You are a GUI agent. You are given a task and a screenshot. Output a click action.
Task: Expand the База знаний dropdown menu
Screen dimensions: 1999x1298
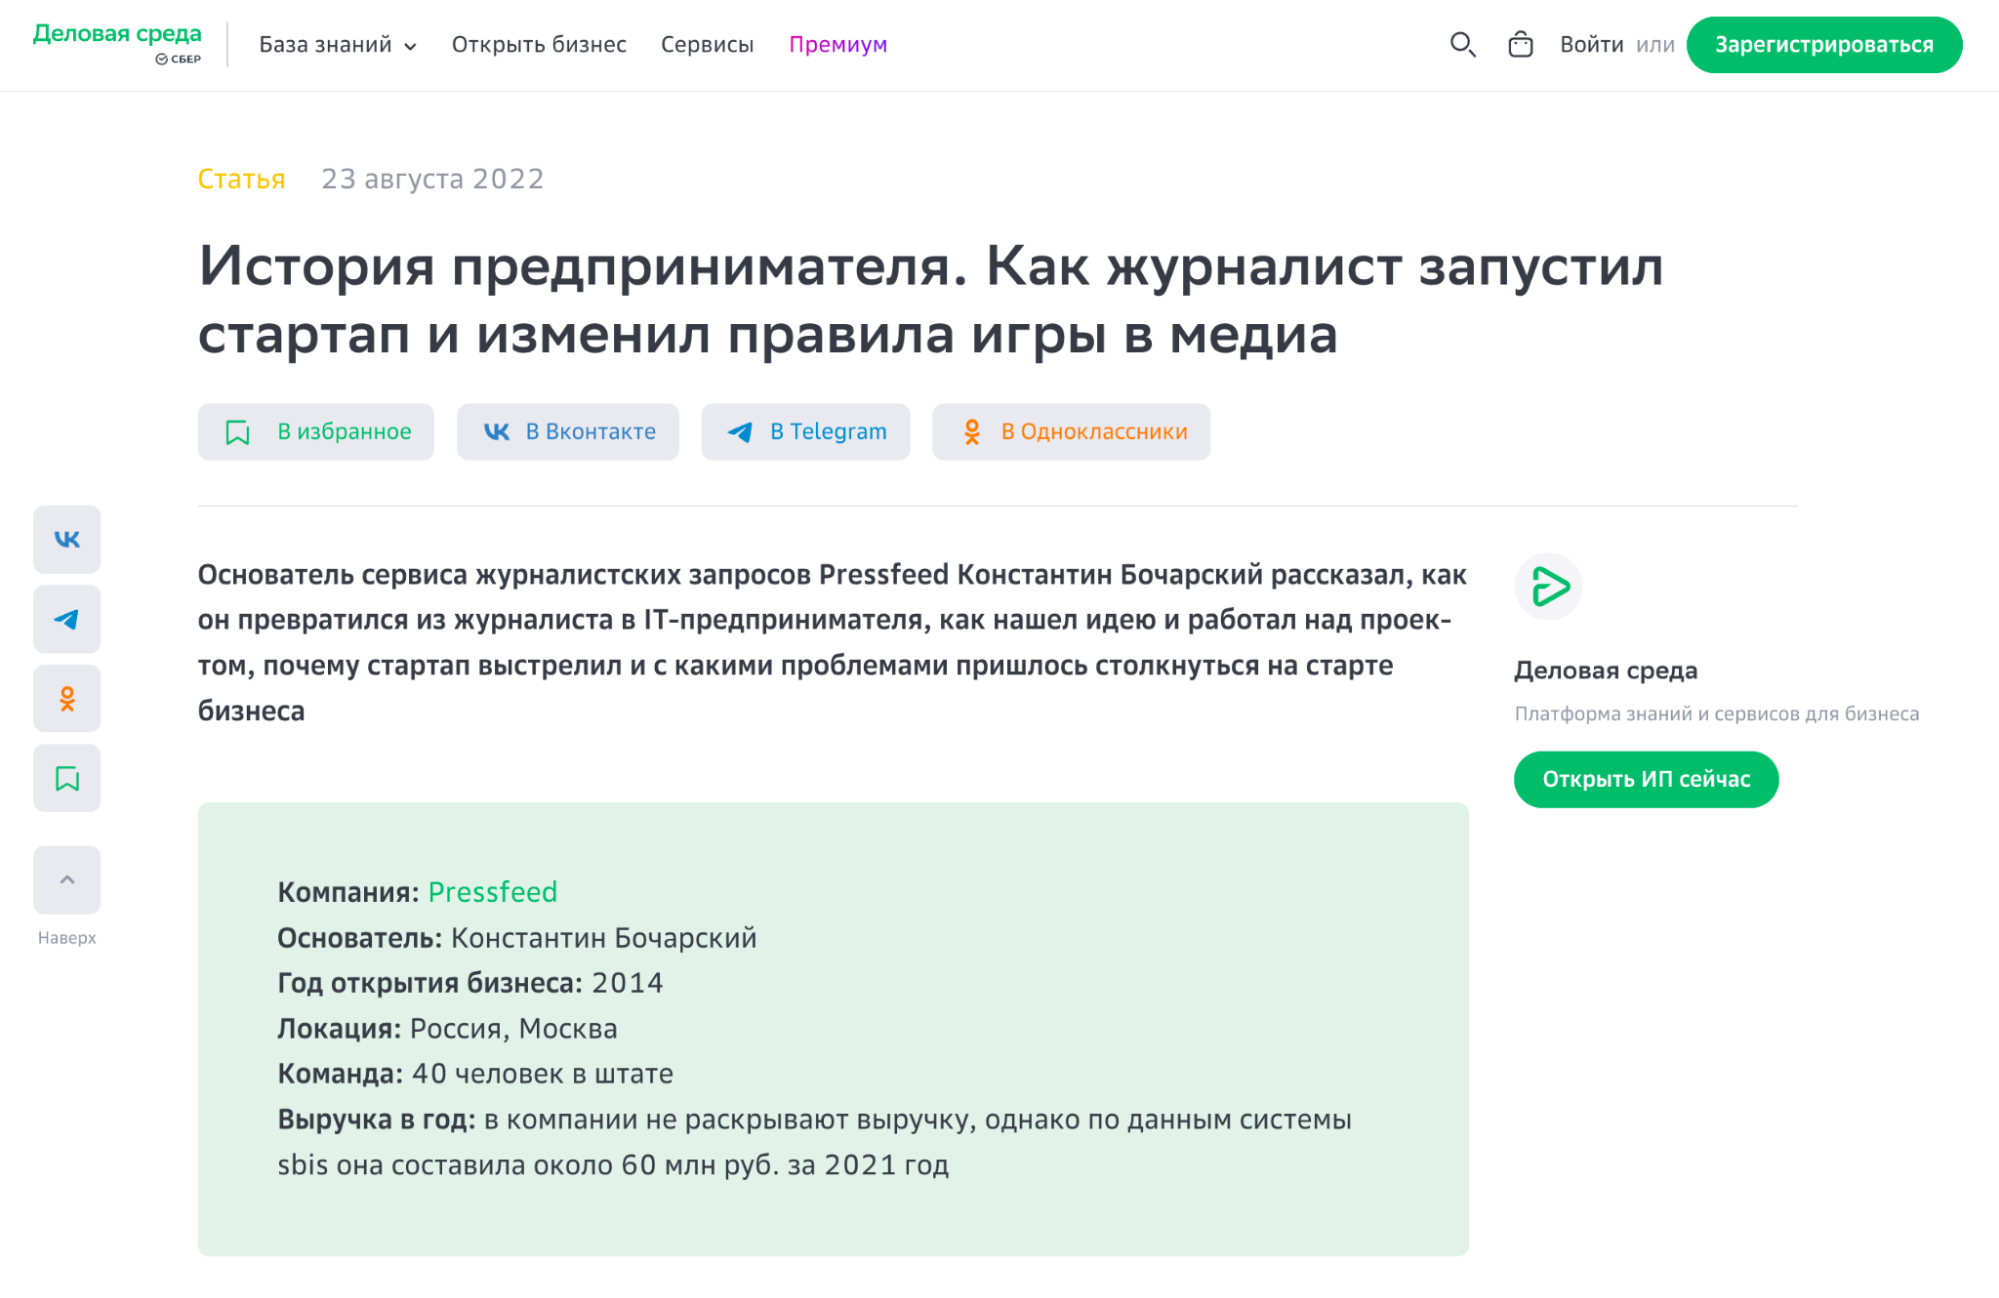point(337,45)
